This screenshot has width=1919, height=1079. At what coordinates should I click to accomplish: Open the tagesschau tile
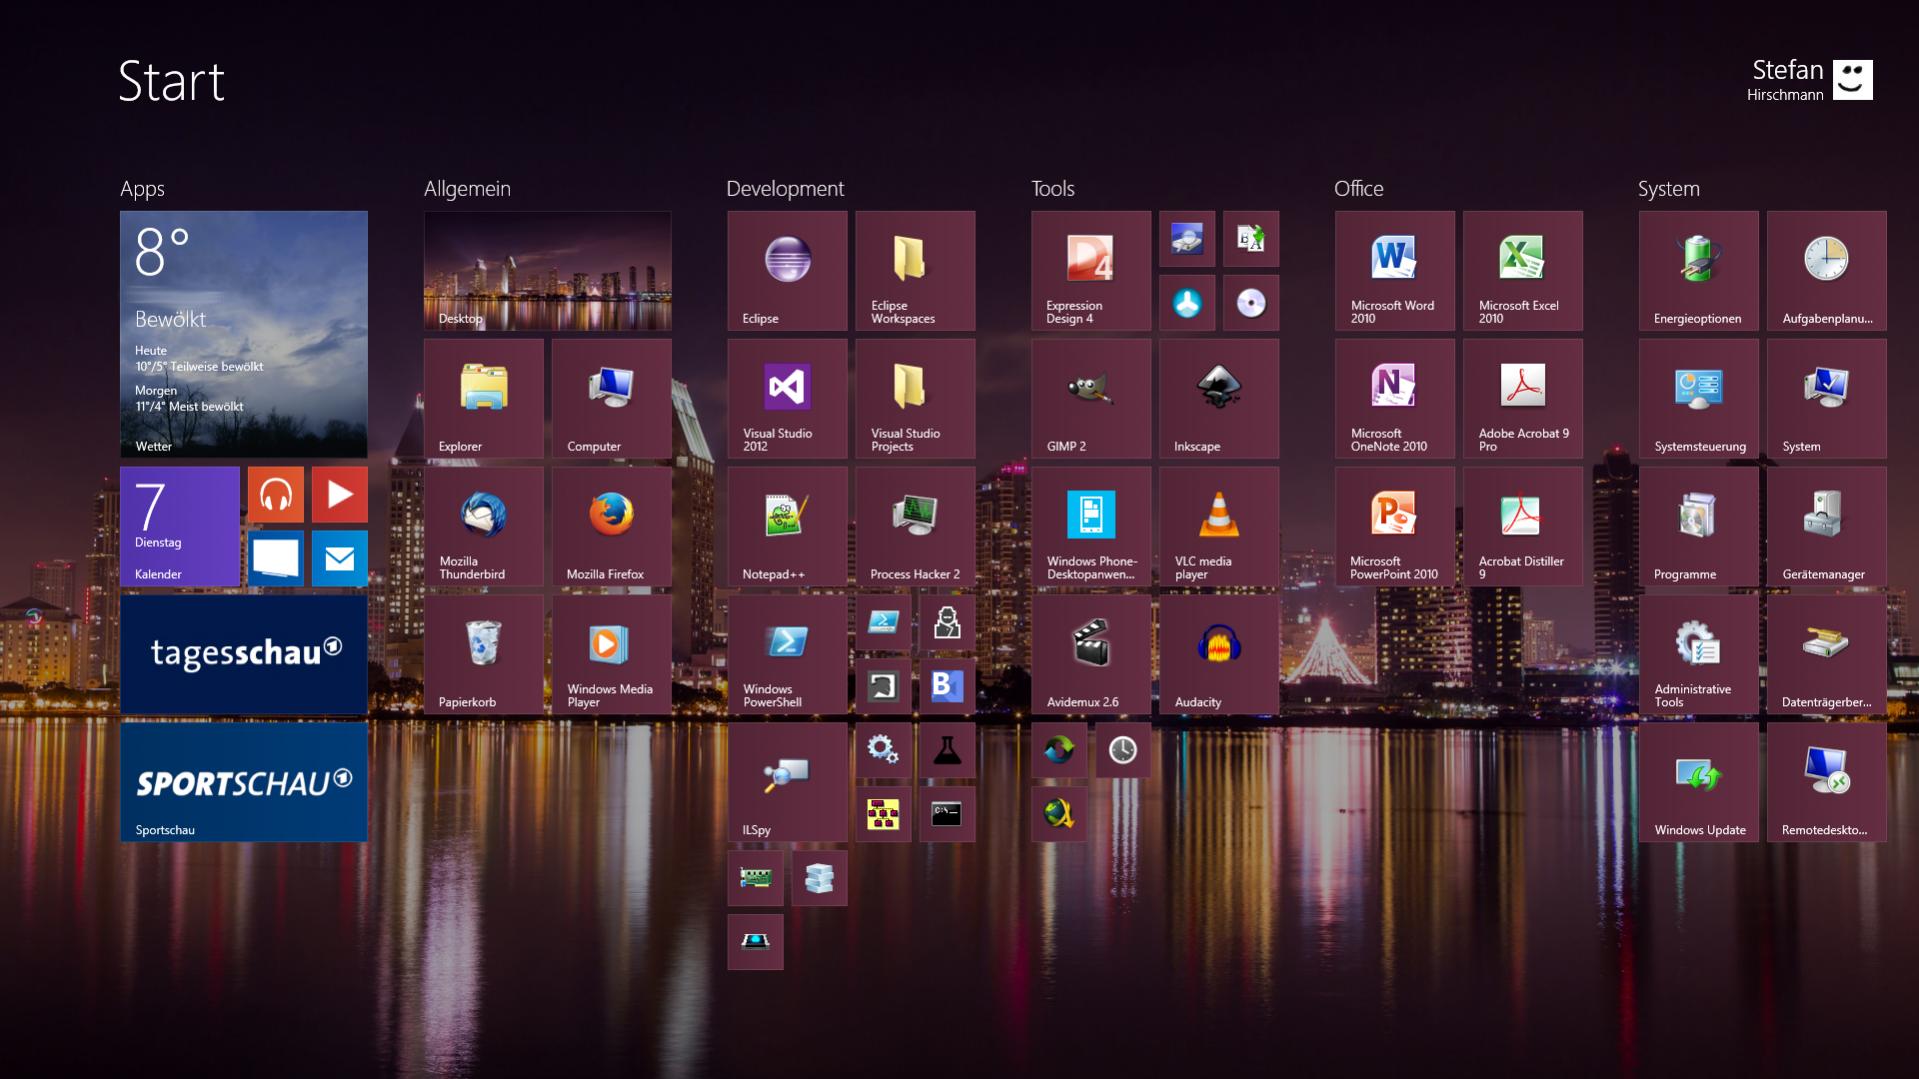pos(243,654)
